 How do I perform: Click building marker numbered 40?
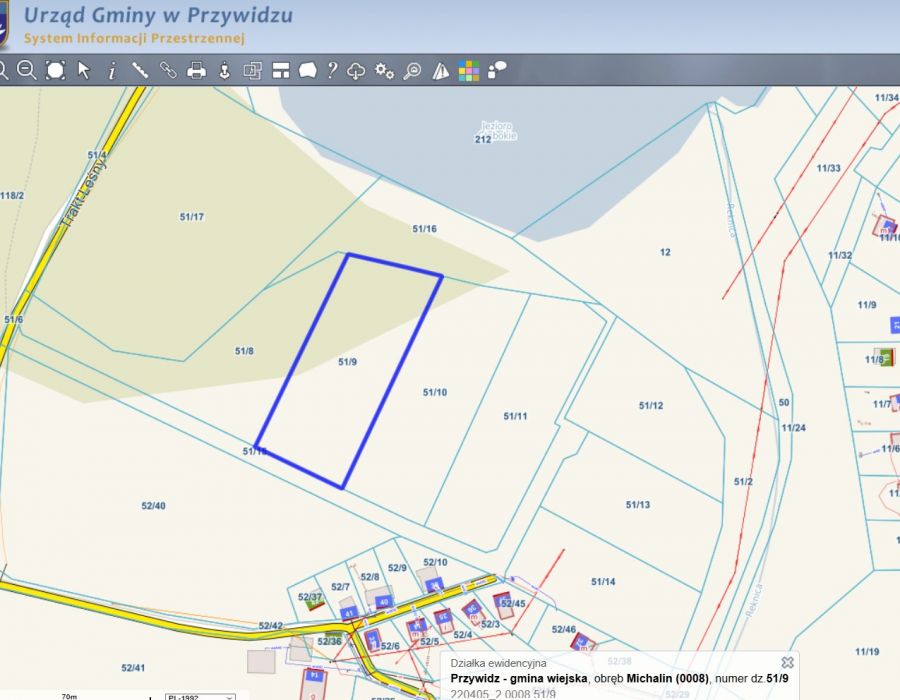(x=384, y=602)
